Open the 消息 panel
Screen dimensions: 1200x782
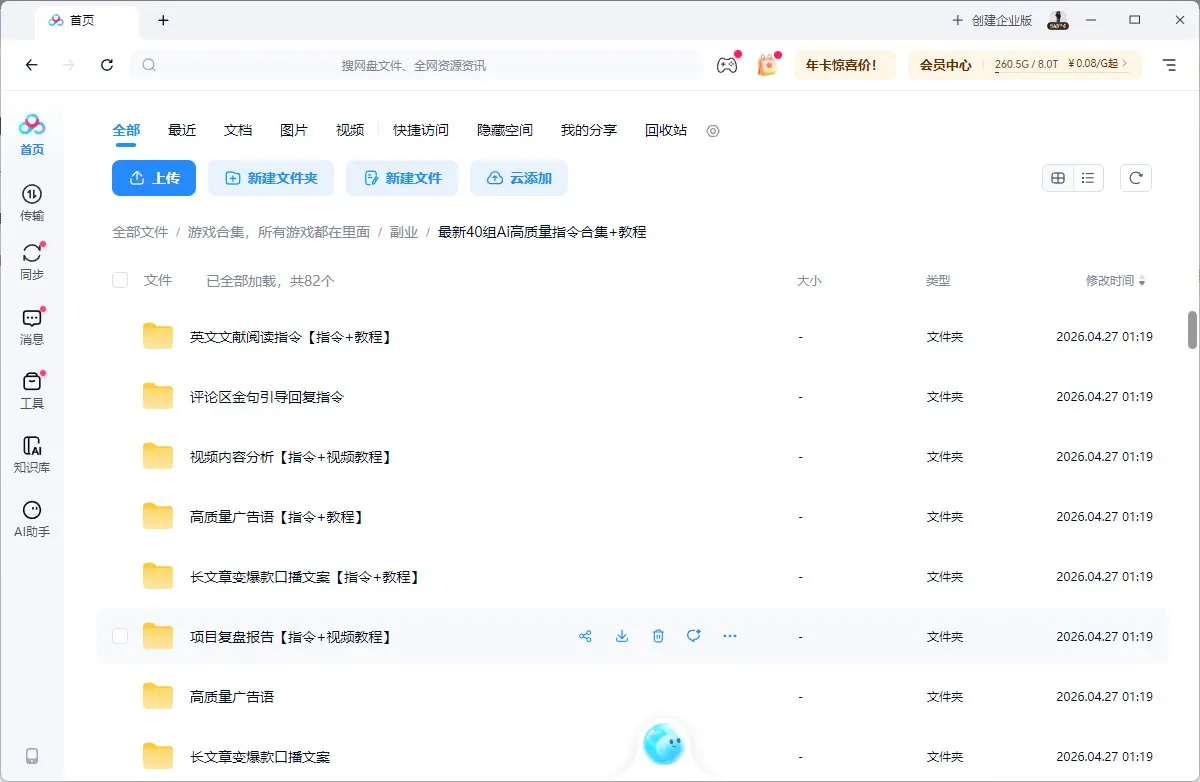tap(31, 327)
